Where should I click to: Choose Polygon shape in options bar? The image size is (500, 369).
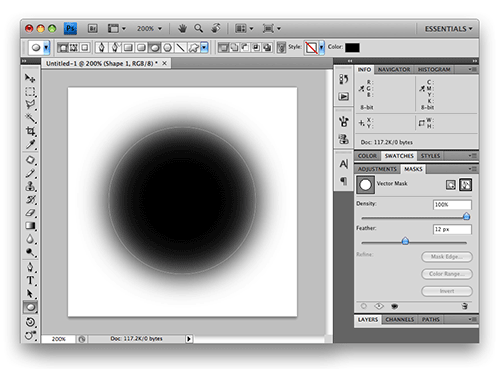pyautogui.click(x=168, y=48)
